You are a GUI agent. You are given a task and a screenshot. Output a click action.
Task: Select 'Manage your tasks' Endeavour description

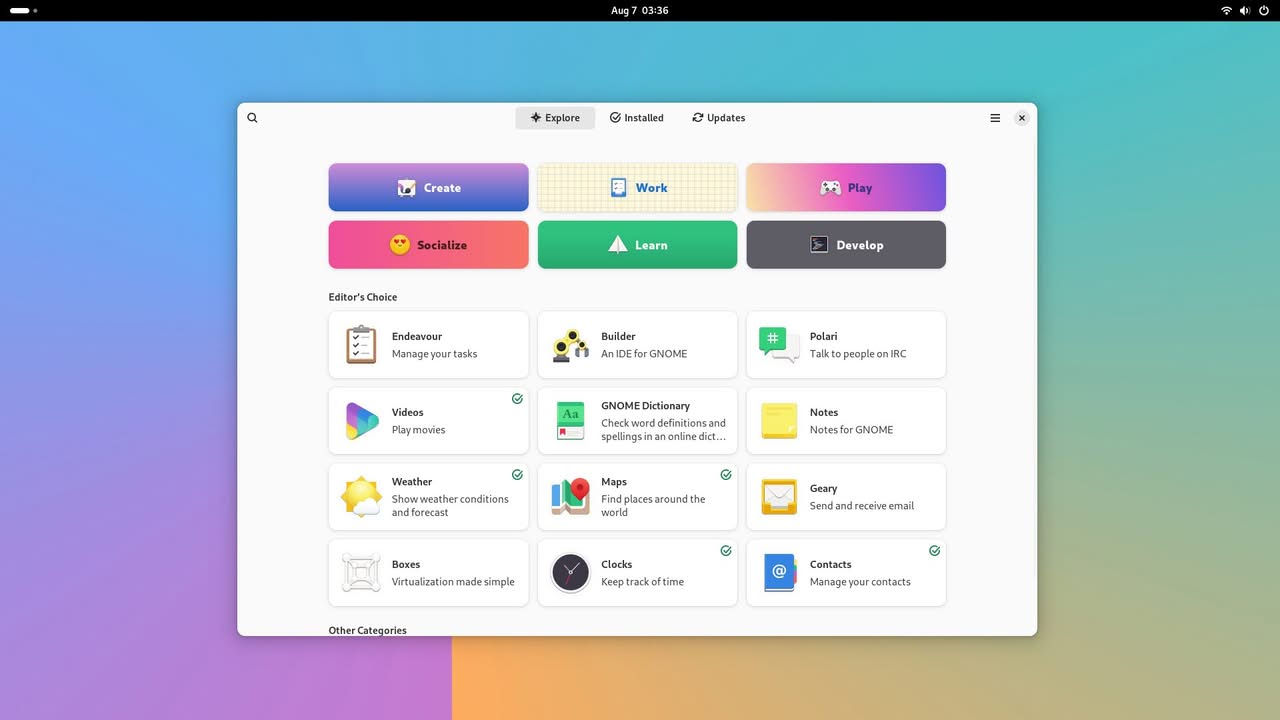(435, 354)
